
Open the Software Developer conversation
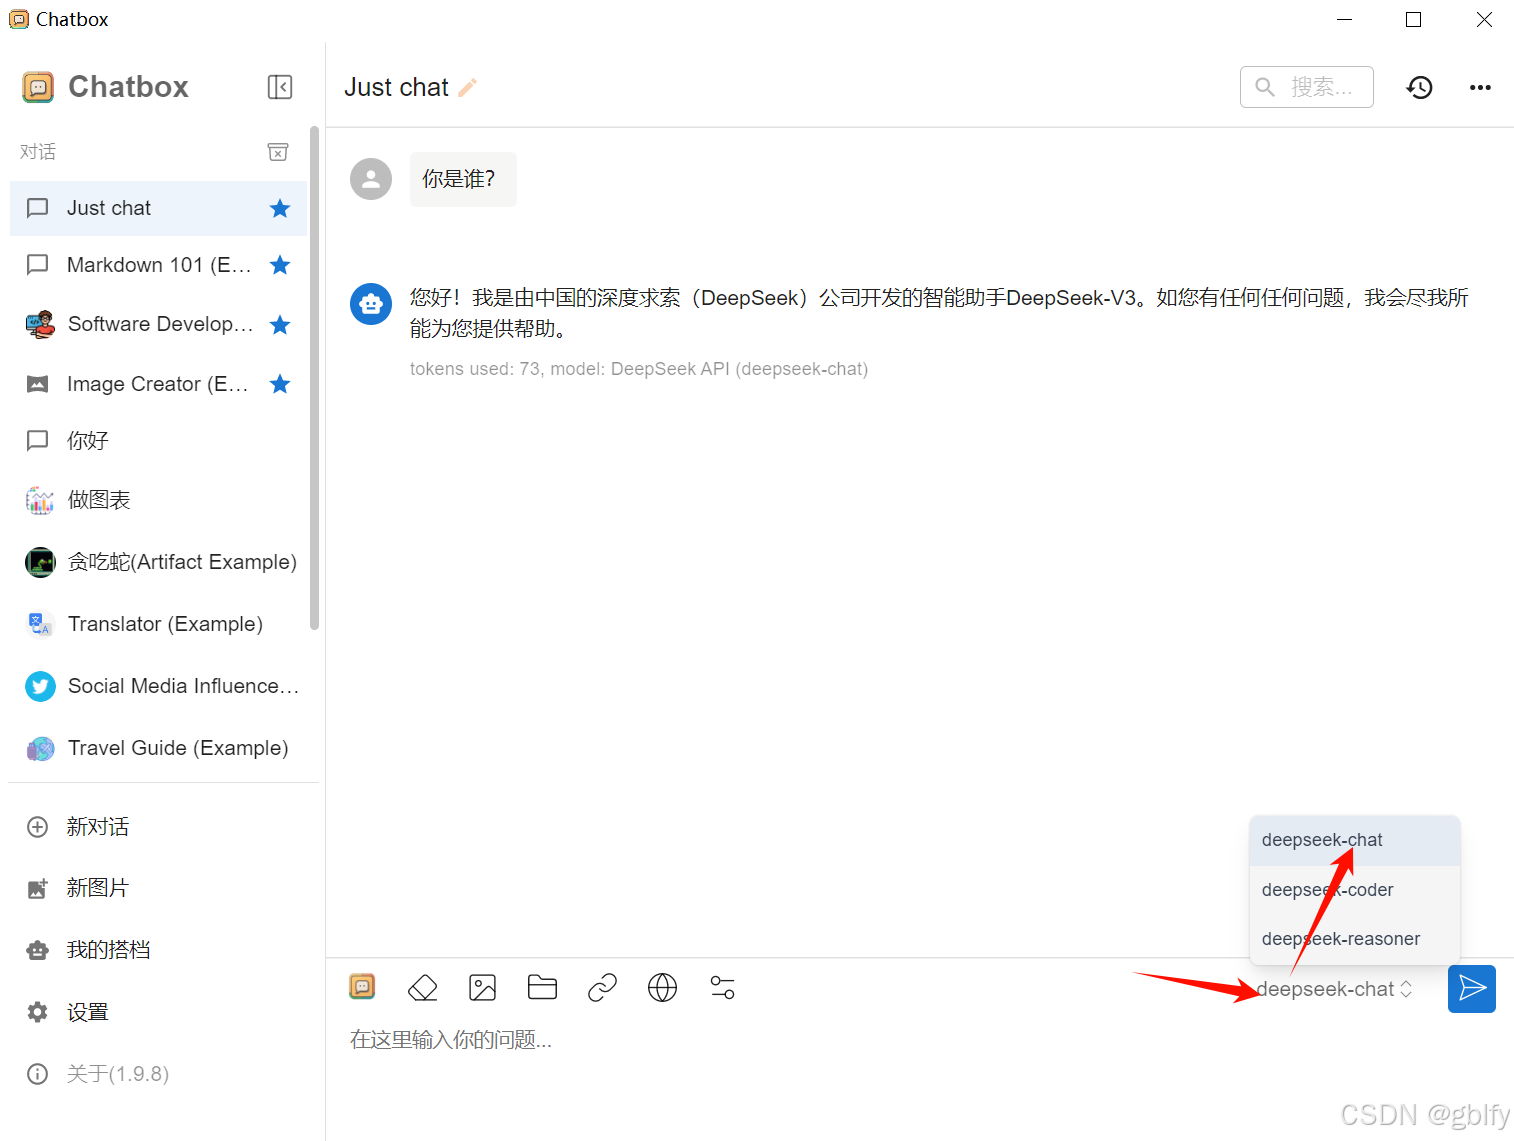pos(158,324)
